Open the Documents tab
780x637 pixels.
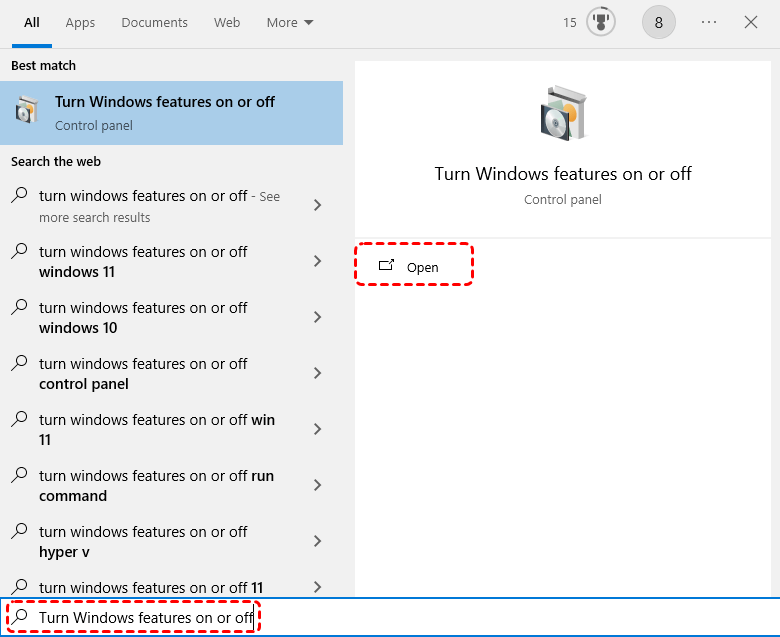coord(154,23)
